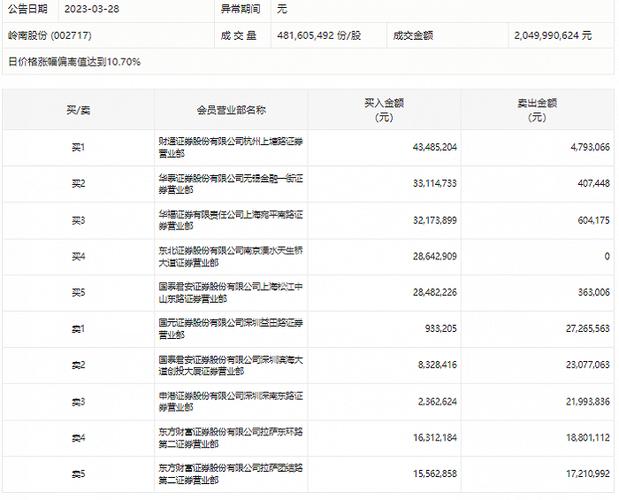Click 东北证券 南京溧水天生桥大道 branch name
The image size is (619, 500).
231,257
